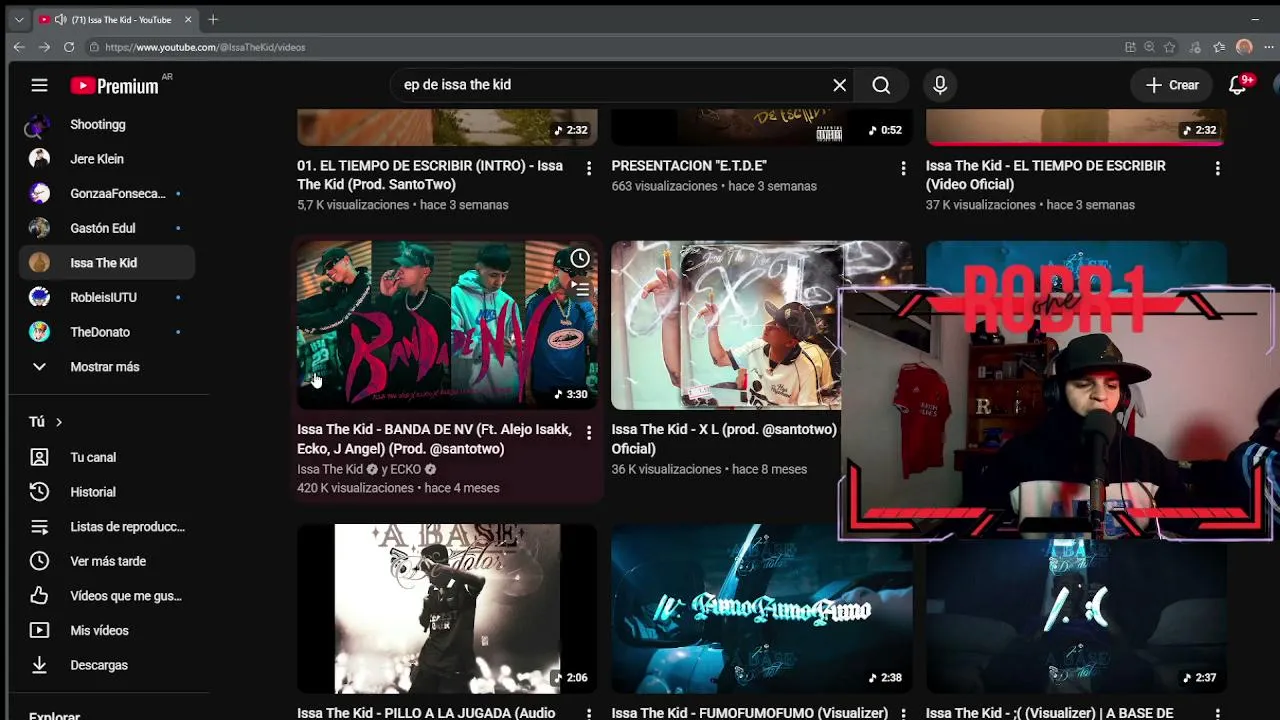Screen dimensions: 1280x720
Task: Open the Gastón Edul subscription channel
Action: [x=107, y=228]
